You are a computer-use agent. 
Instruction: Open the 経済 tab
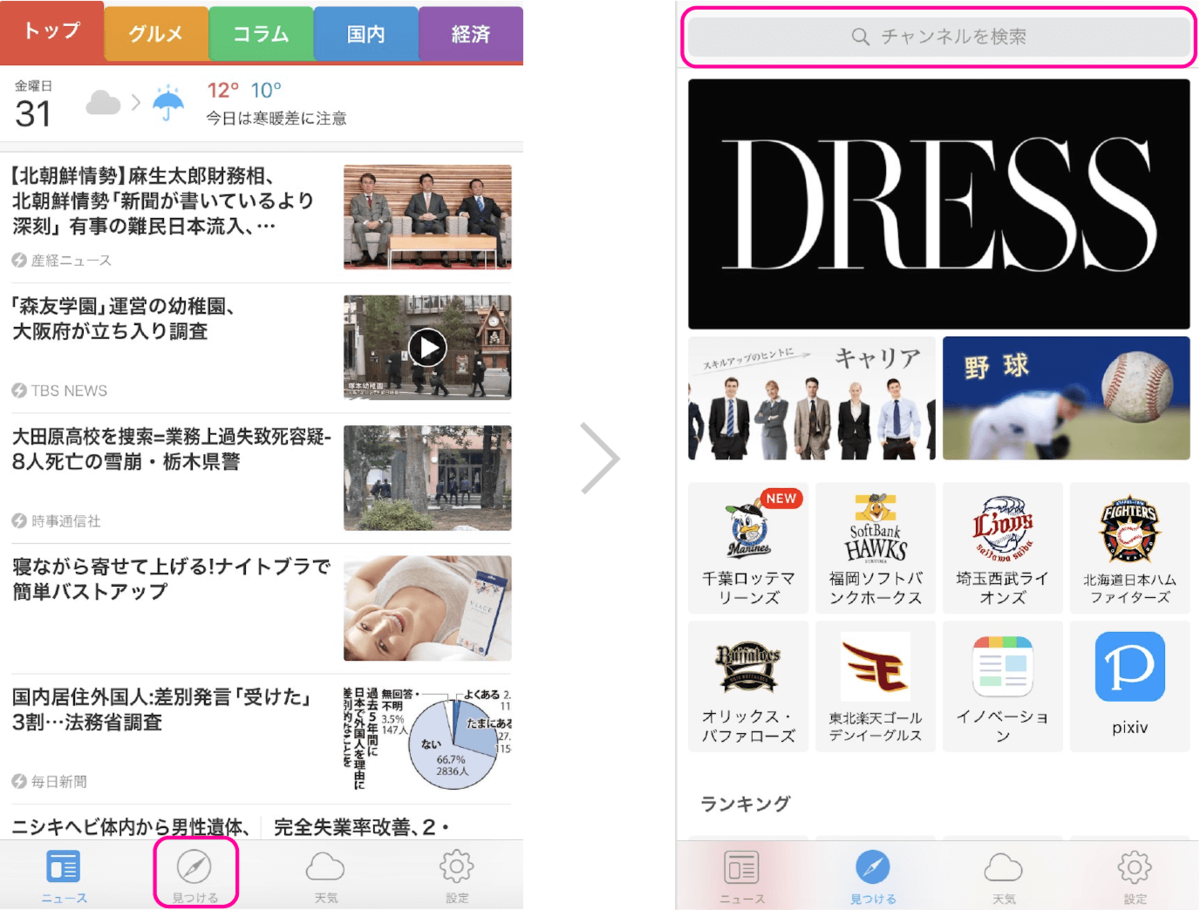coord(471,35)
